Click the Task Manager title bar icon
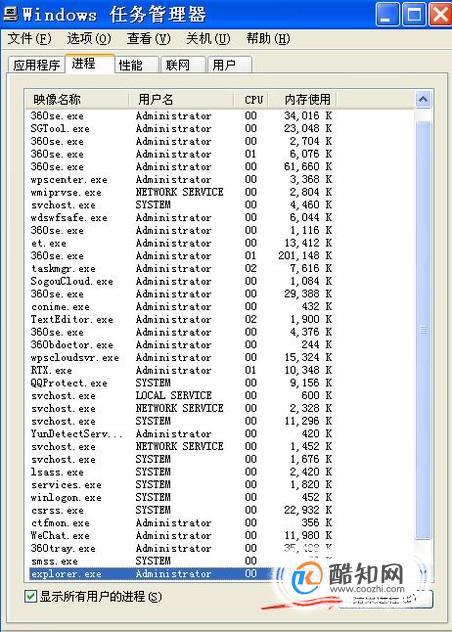 point(10,13)
